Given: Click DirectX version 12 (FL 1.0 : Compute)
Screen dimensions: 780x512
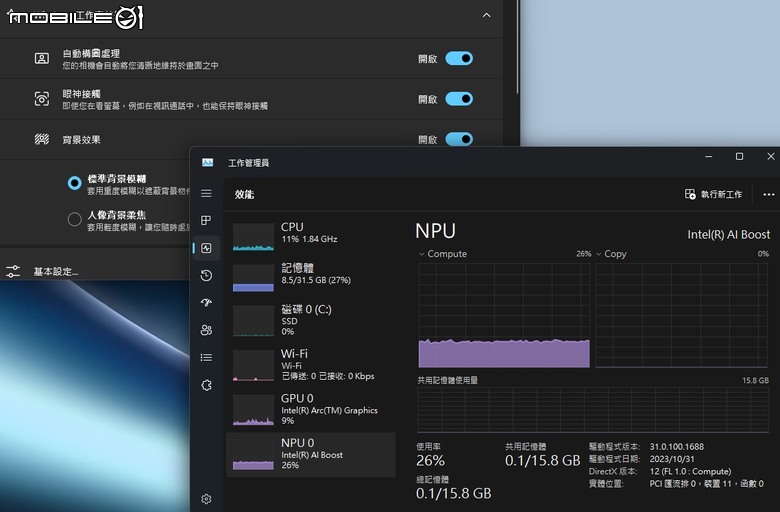Looking at the screenshot, I should 690,471.
